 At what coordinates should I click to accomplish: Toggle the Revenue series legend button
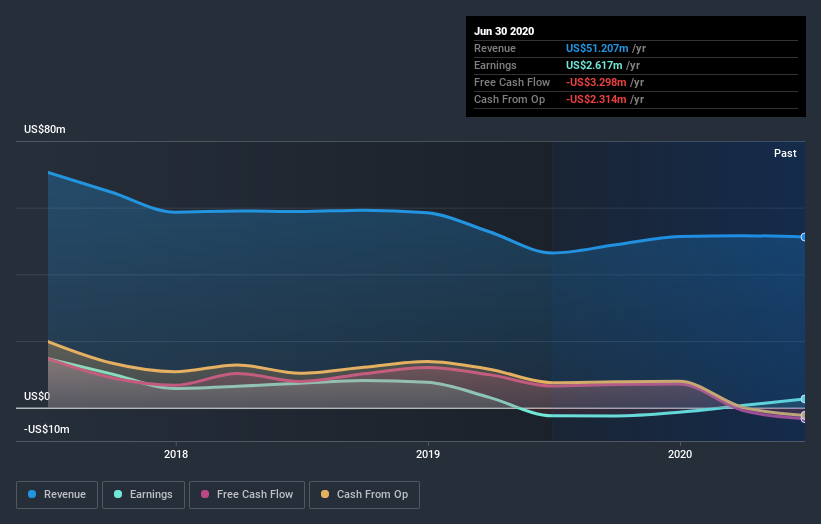pyautogui.click(x=57, y=495)
